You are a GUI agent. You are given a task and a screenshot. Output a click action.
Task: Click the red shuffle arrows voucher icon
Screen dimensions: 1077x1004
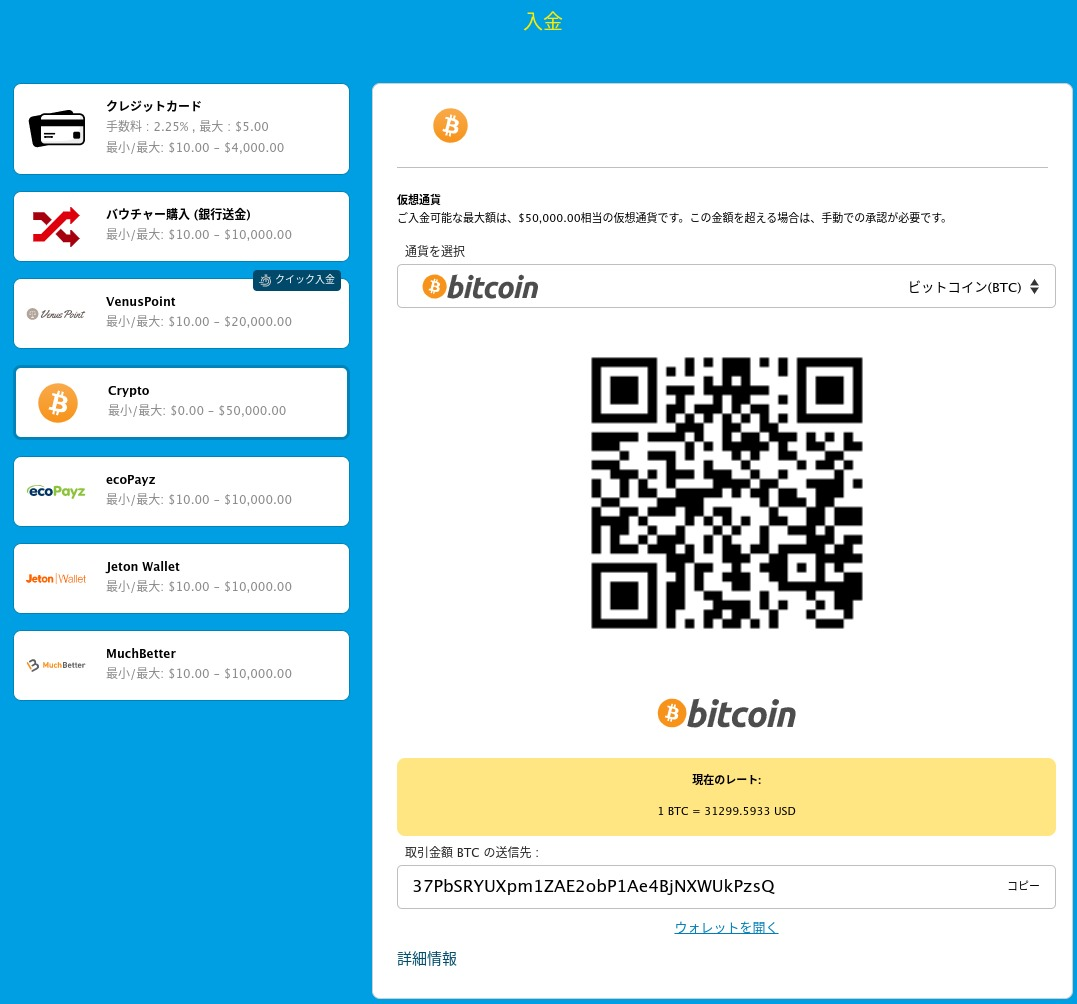coord(56,227)
